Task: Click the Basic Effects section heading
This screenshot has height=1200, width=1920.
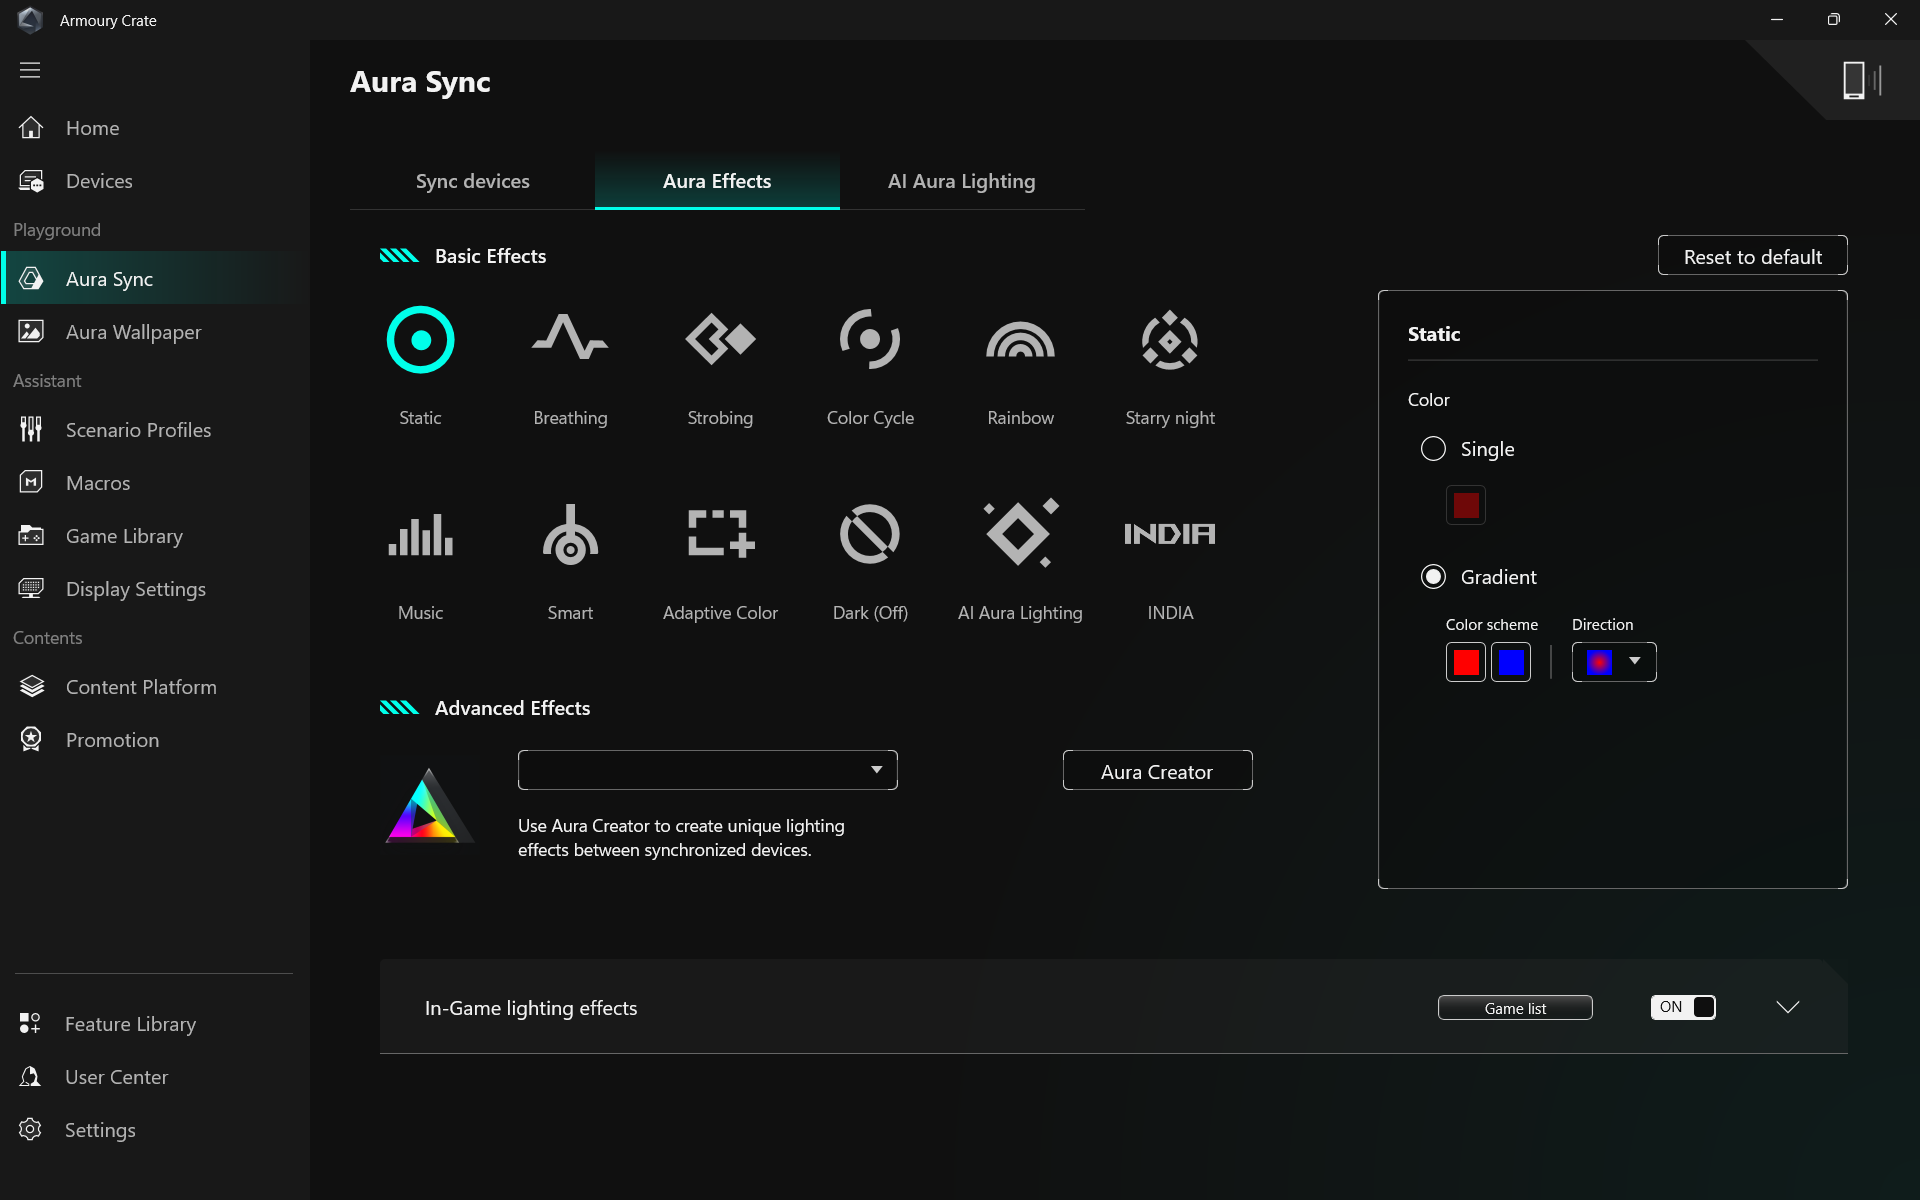Action: (490, 256)
